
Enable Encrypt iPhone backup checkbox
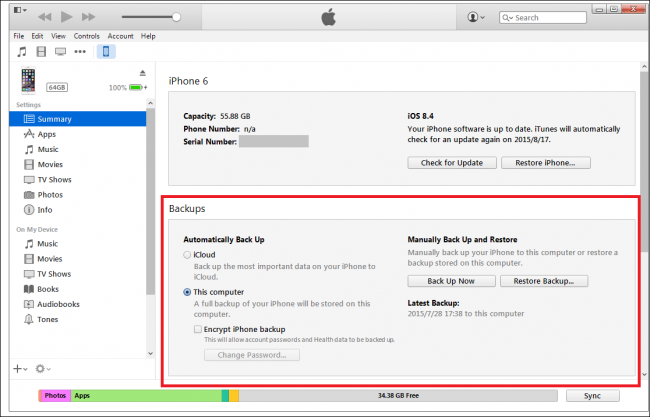click(198, 330)
